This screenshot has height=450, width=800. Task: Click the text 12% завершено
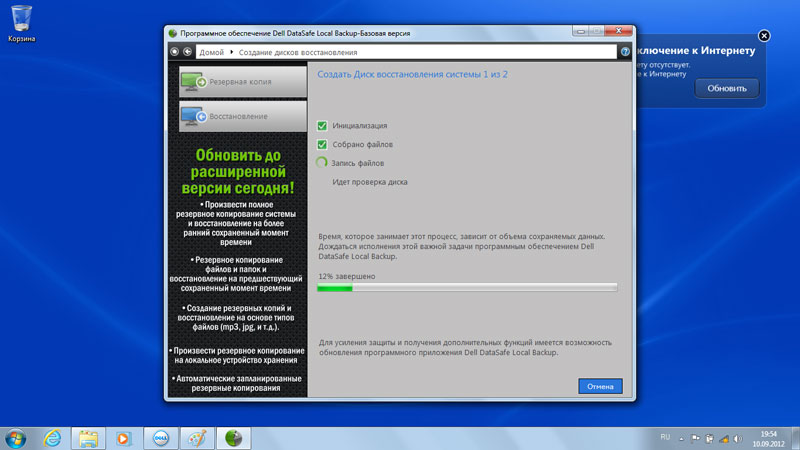tap(346, 276)
